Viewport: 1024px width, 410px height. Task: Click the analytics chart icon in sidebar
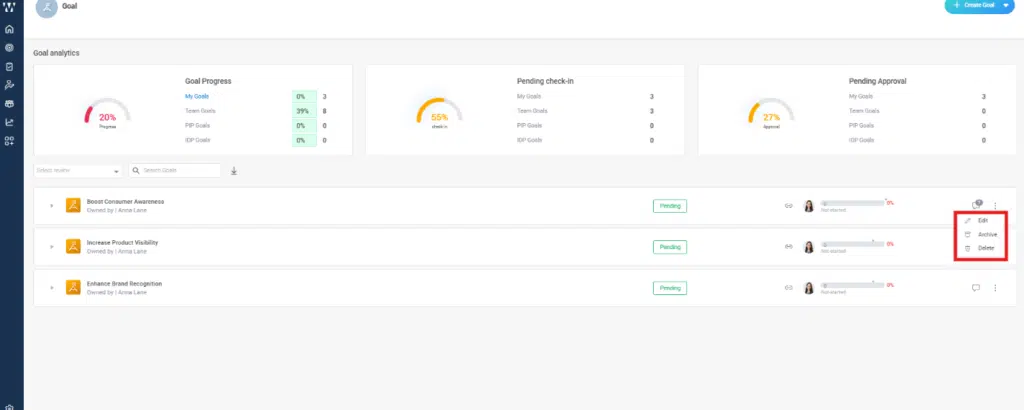click(x=10, y=122)
